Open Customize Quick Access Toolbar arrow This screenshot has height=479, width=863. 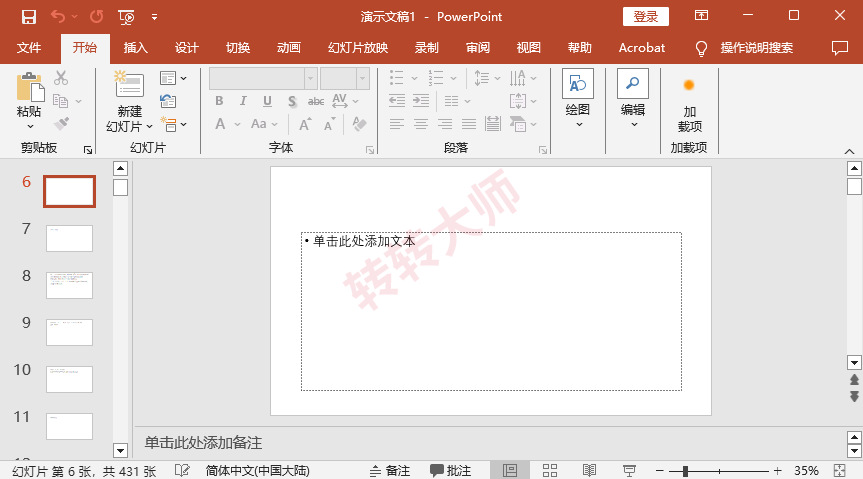tap(155, 17)
